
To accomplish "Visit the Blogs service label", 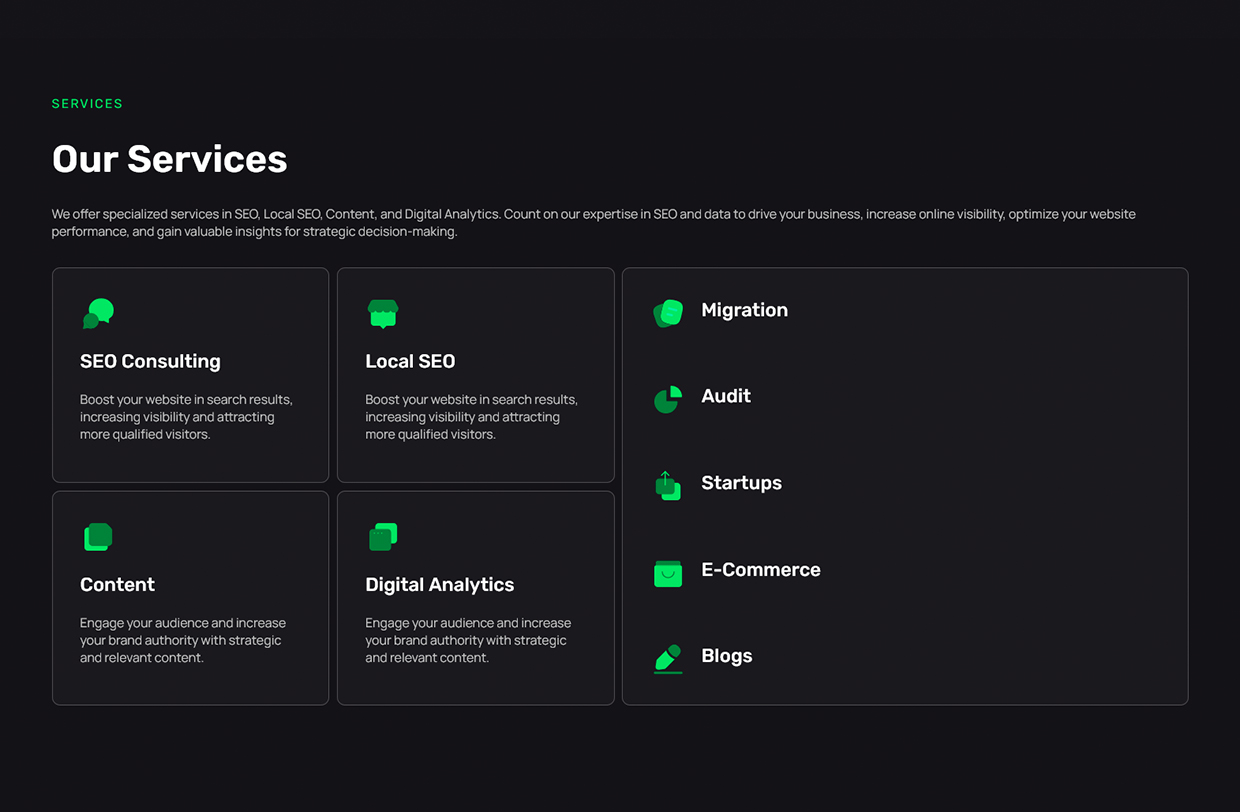I will point(726,656).
